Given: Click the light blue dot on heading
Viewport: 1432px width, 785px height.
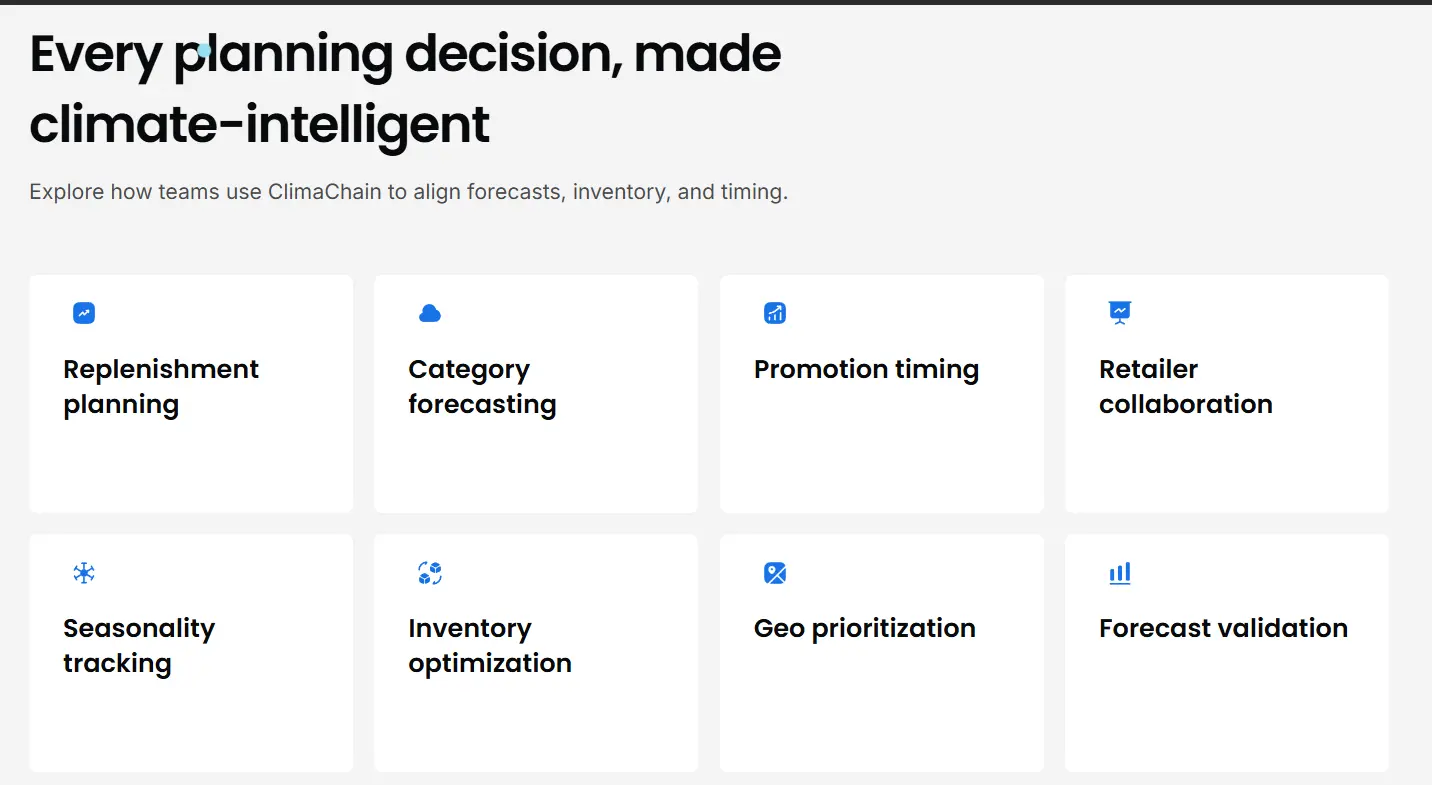Looking at the screenshot, I should (x=204, y=50).
